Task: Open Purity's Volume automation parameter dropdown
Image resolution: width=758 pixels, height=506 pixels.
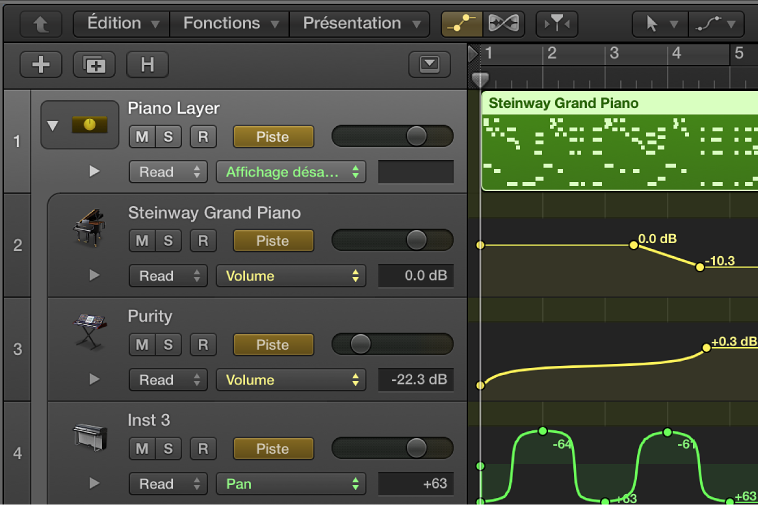Action: (291, 380)
